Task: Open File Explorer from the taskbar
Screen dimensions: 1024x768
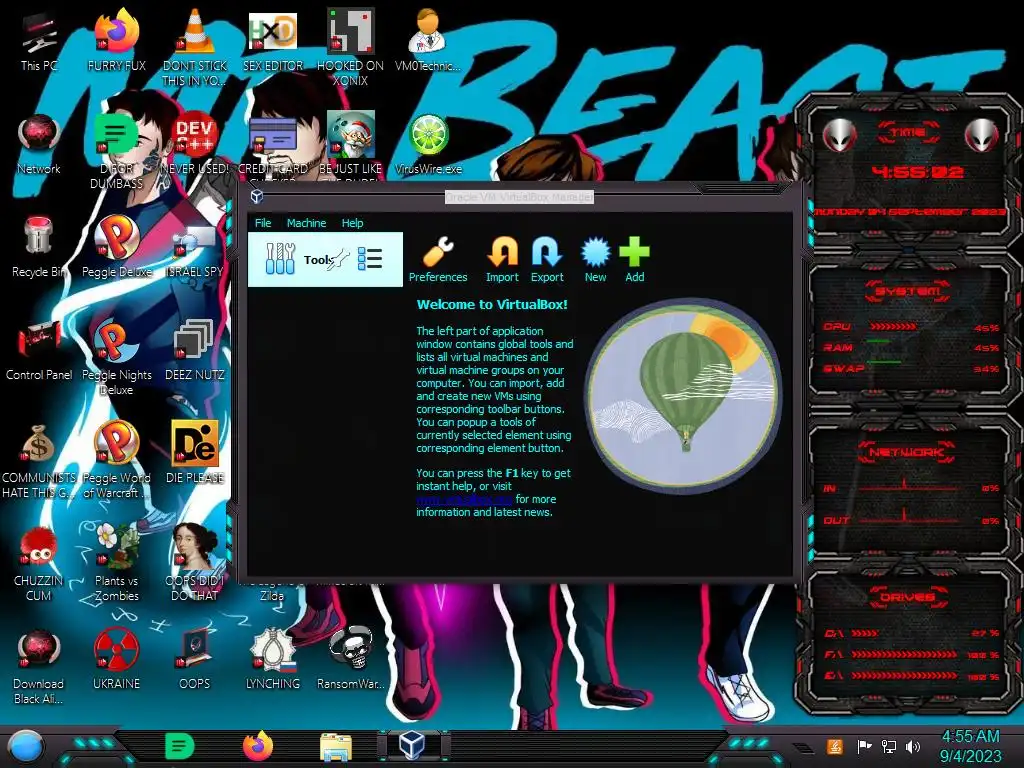Action: [336, 747]
